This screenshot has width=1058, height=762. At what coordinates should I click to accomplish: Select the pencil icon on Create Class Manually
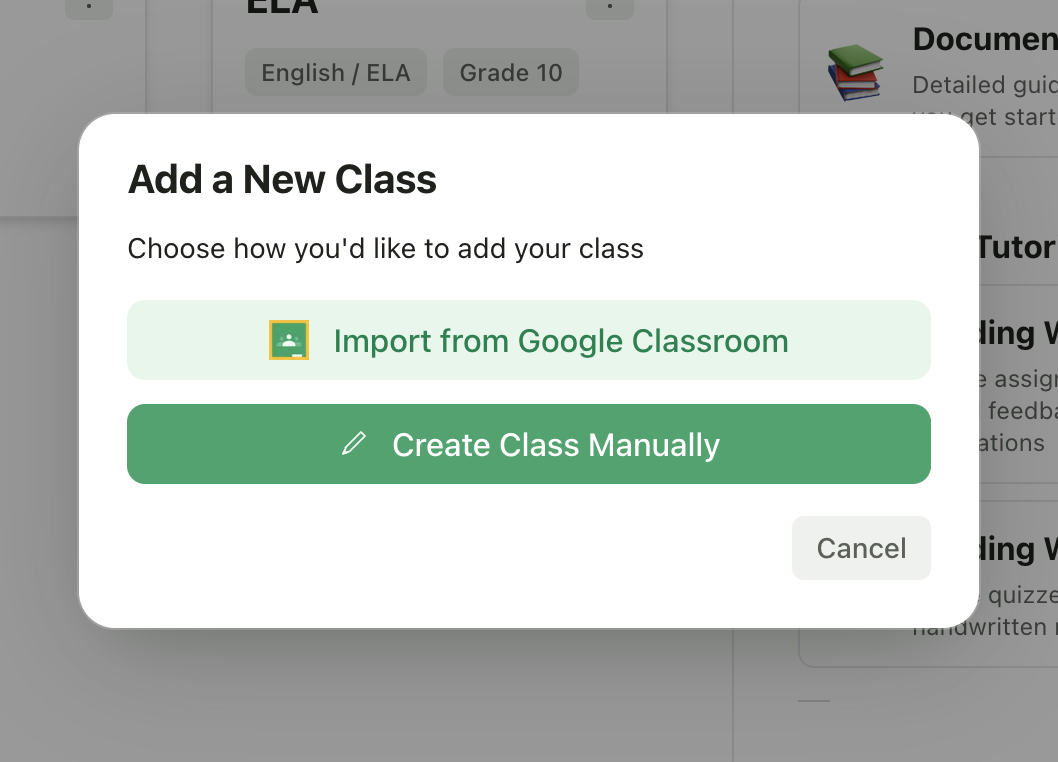pyautogui.click(x=353, y=443)
